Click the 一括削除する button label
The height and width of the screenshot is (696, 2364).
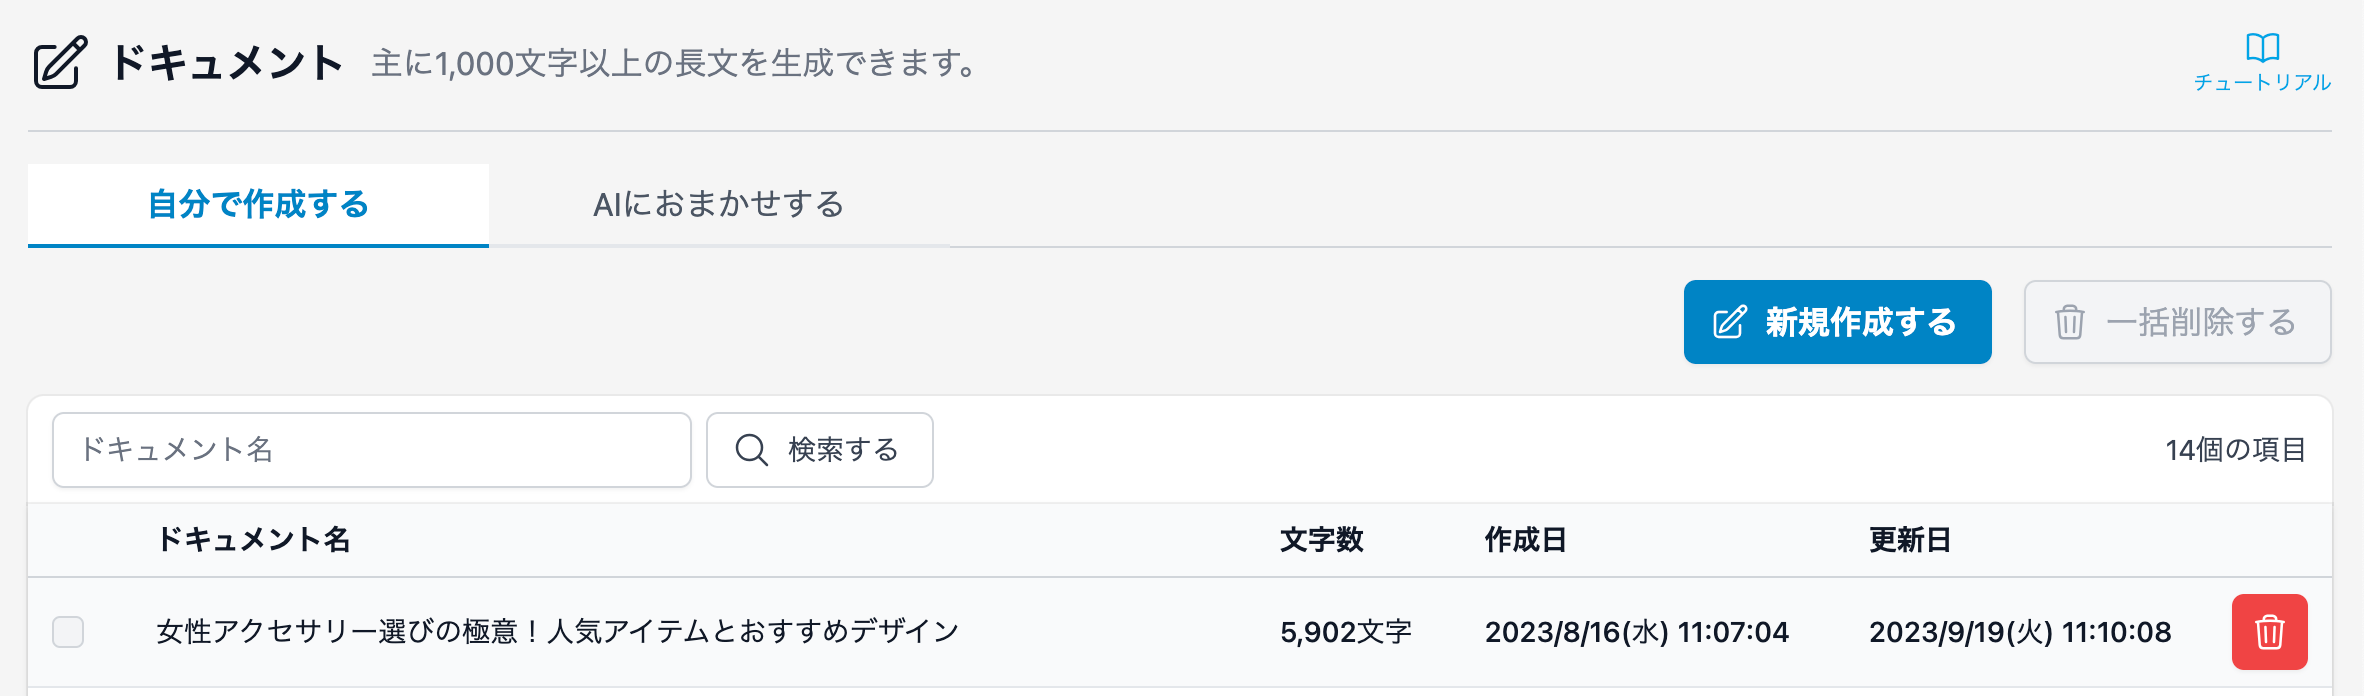point(2200,323)
